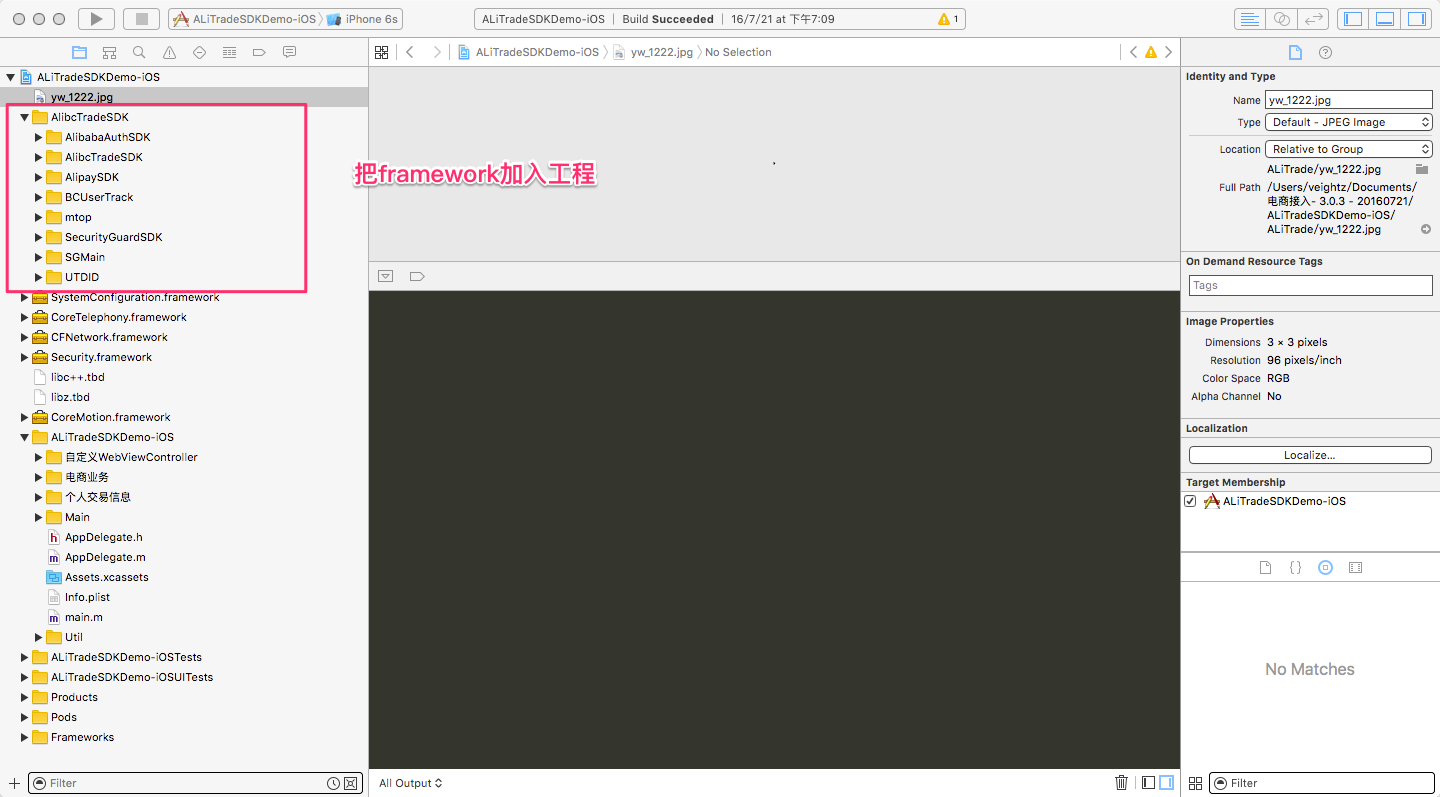Select AppDelegate.m in the project navigator
The image size is (1440, 797).
pos(105,557)
